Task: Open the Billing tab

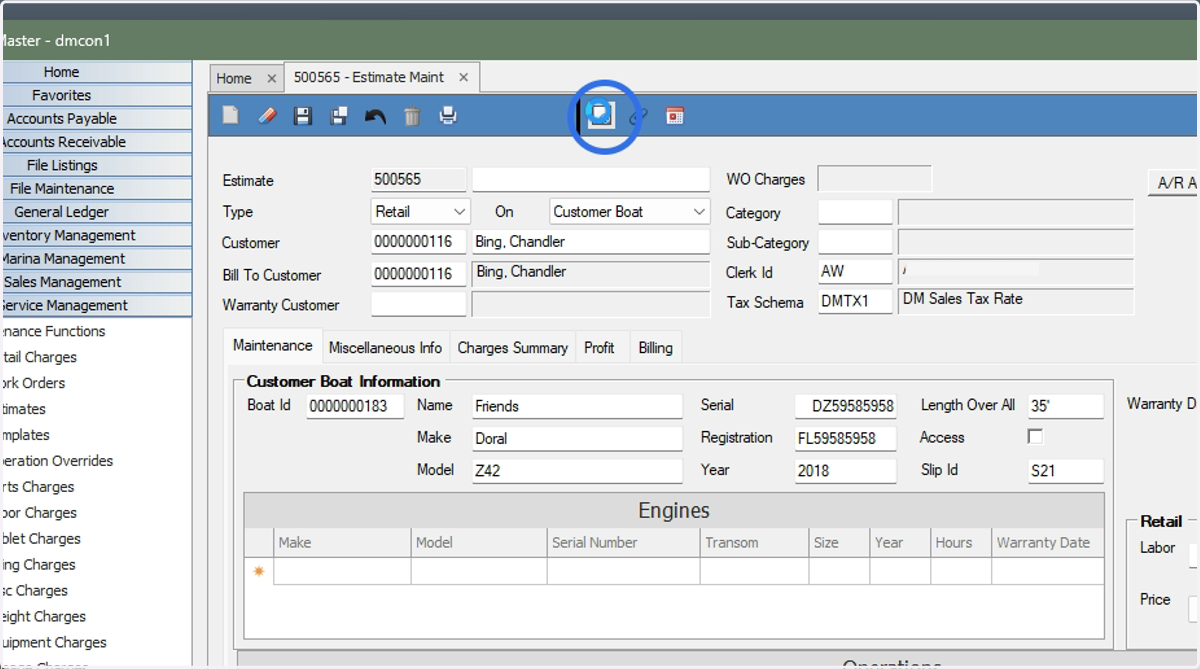Action: [x=655, y=348]
